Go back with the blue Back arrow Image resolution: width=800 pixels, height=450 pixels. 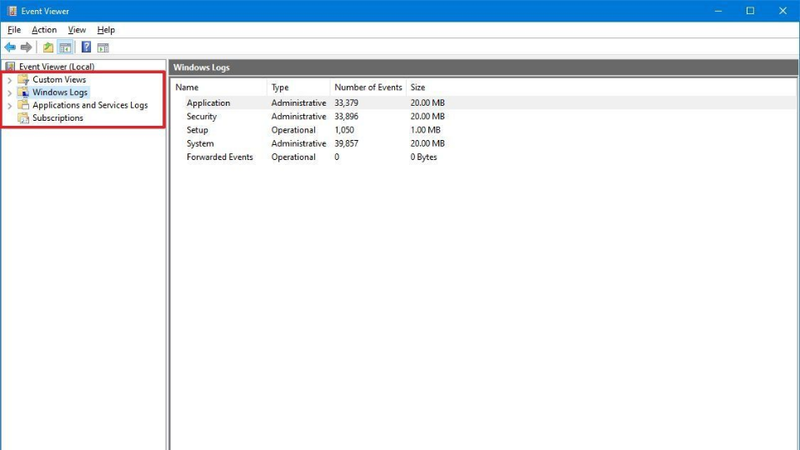tap(10, 47)
